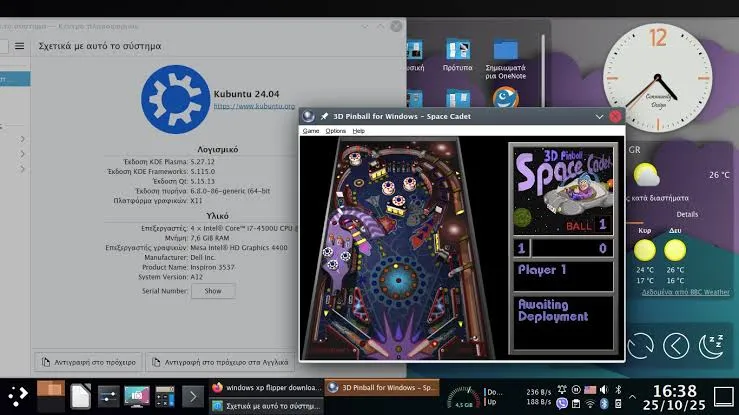The width and height of the screenshot is (739, 415).
Task: Expand the third sidebar chevron in system settings
Action: (23, 168)
